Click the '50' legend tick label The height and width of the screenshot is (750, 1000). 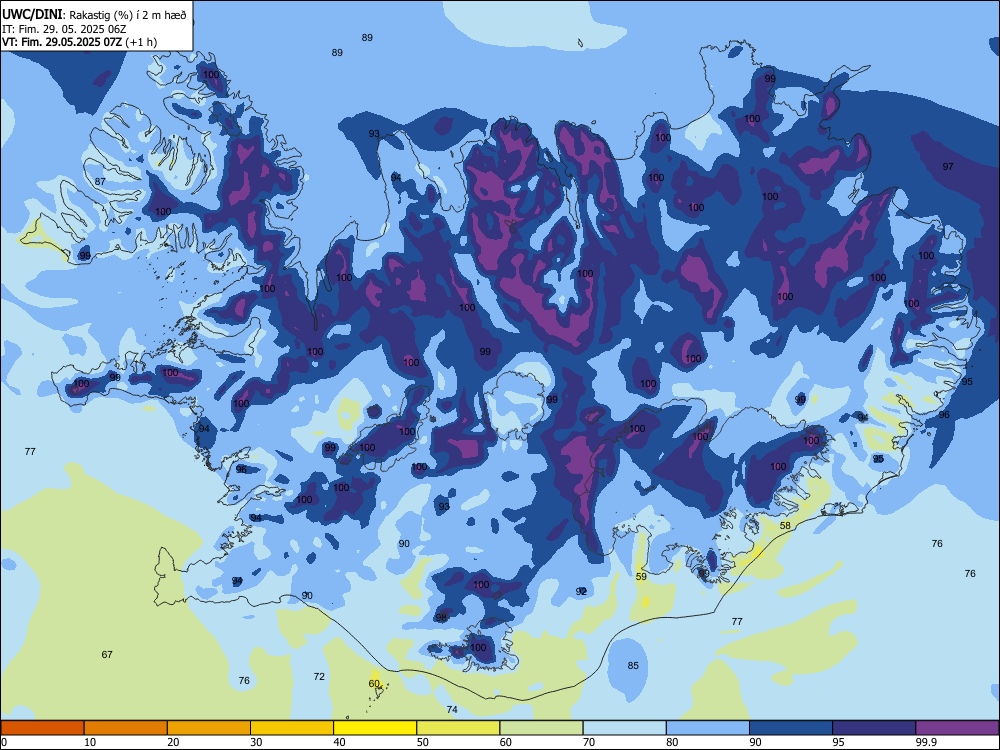tap(423, 742)
